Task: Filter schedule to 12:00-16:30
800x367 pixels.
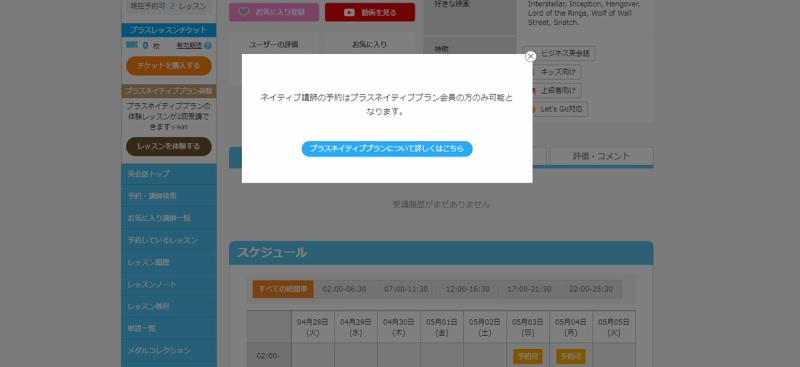Action: (468, 289)
